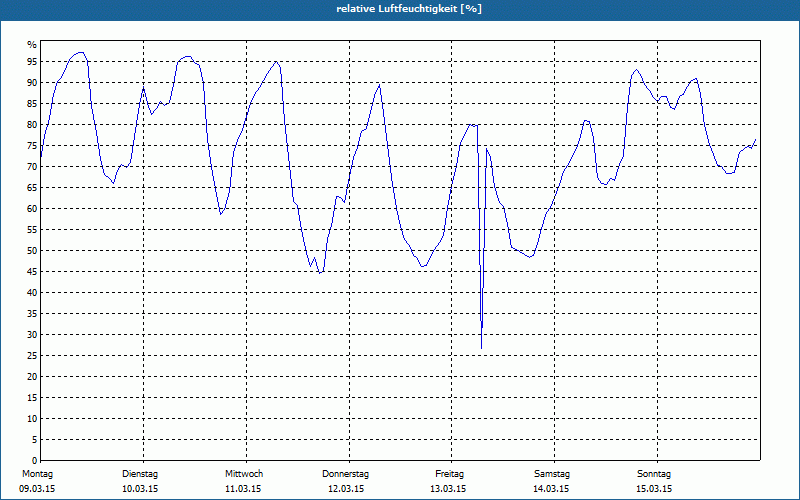Select the 'Samstag' axis label
The image size is (800, 500).
tap(552, 474)
